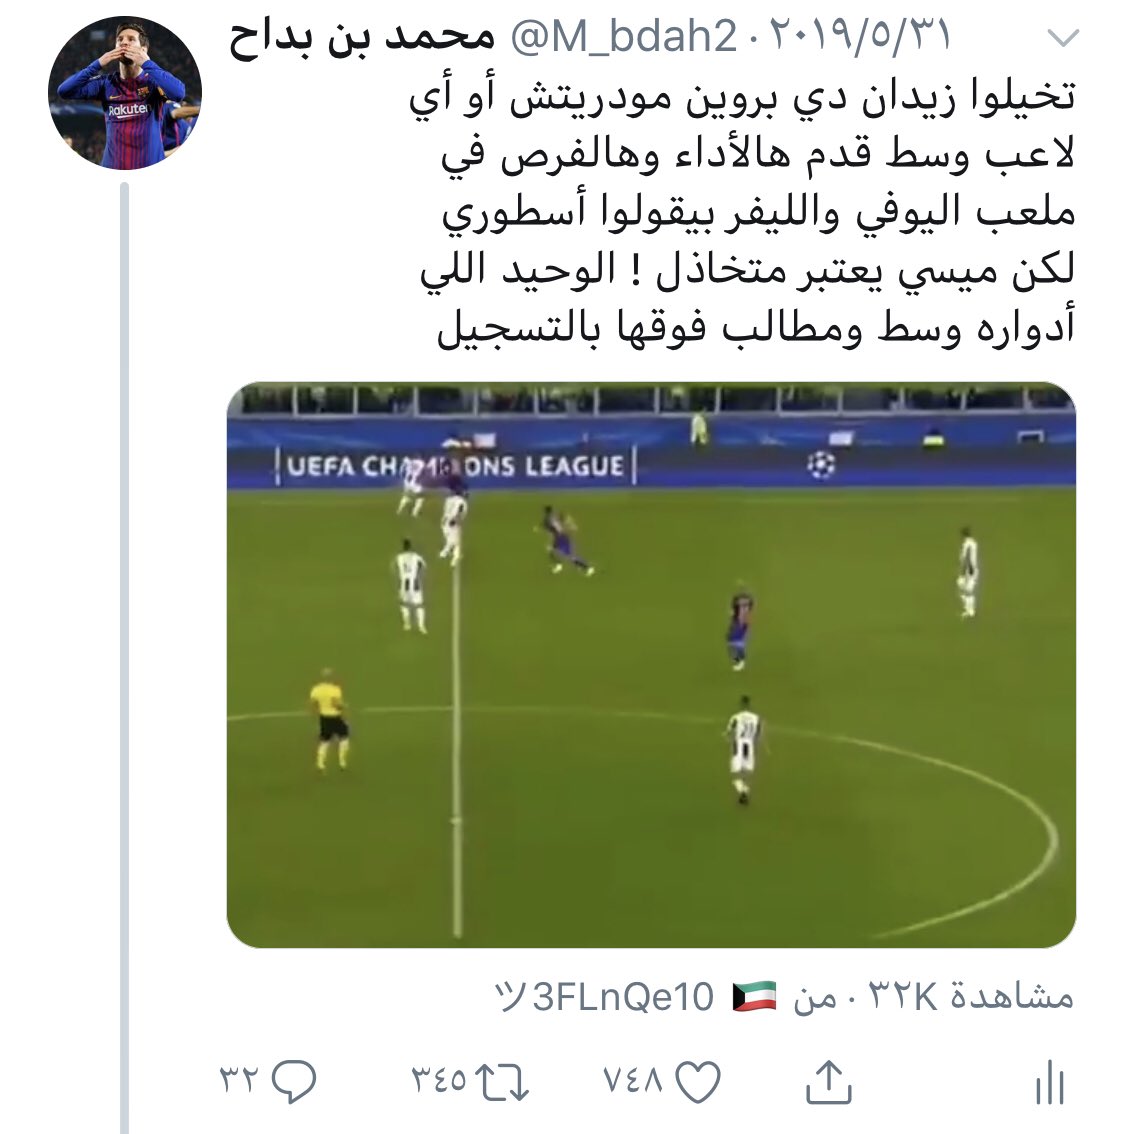
Task: Open the profile picture of محمد بن بداح
Action: [x=125, y=93]
